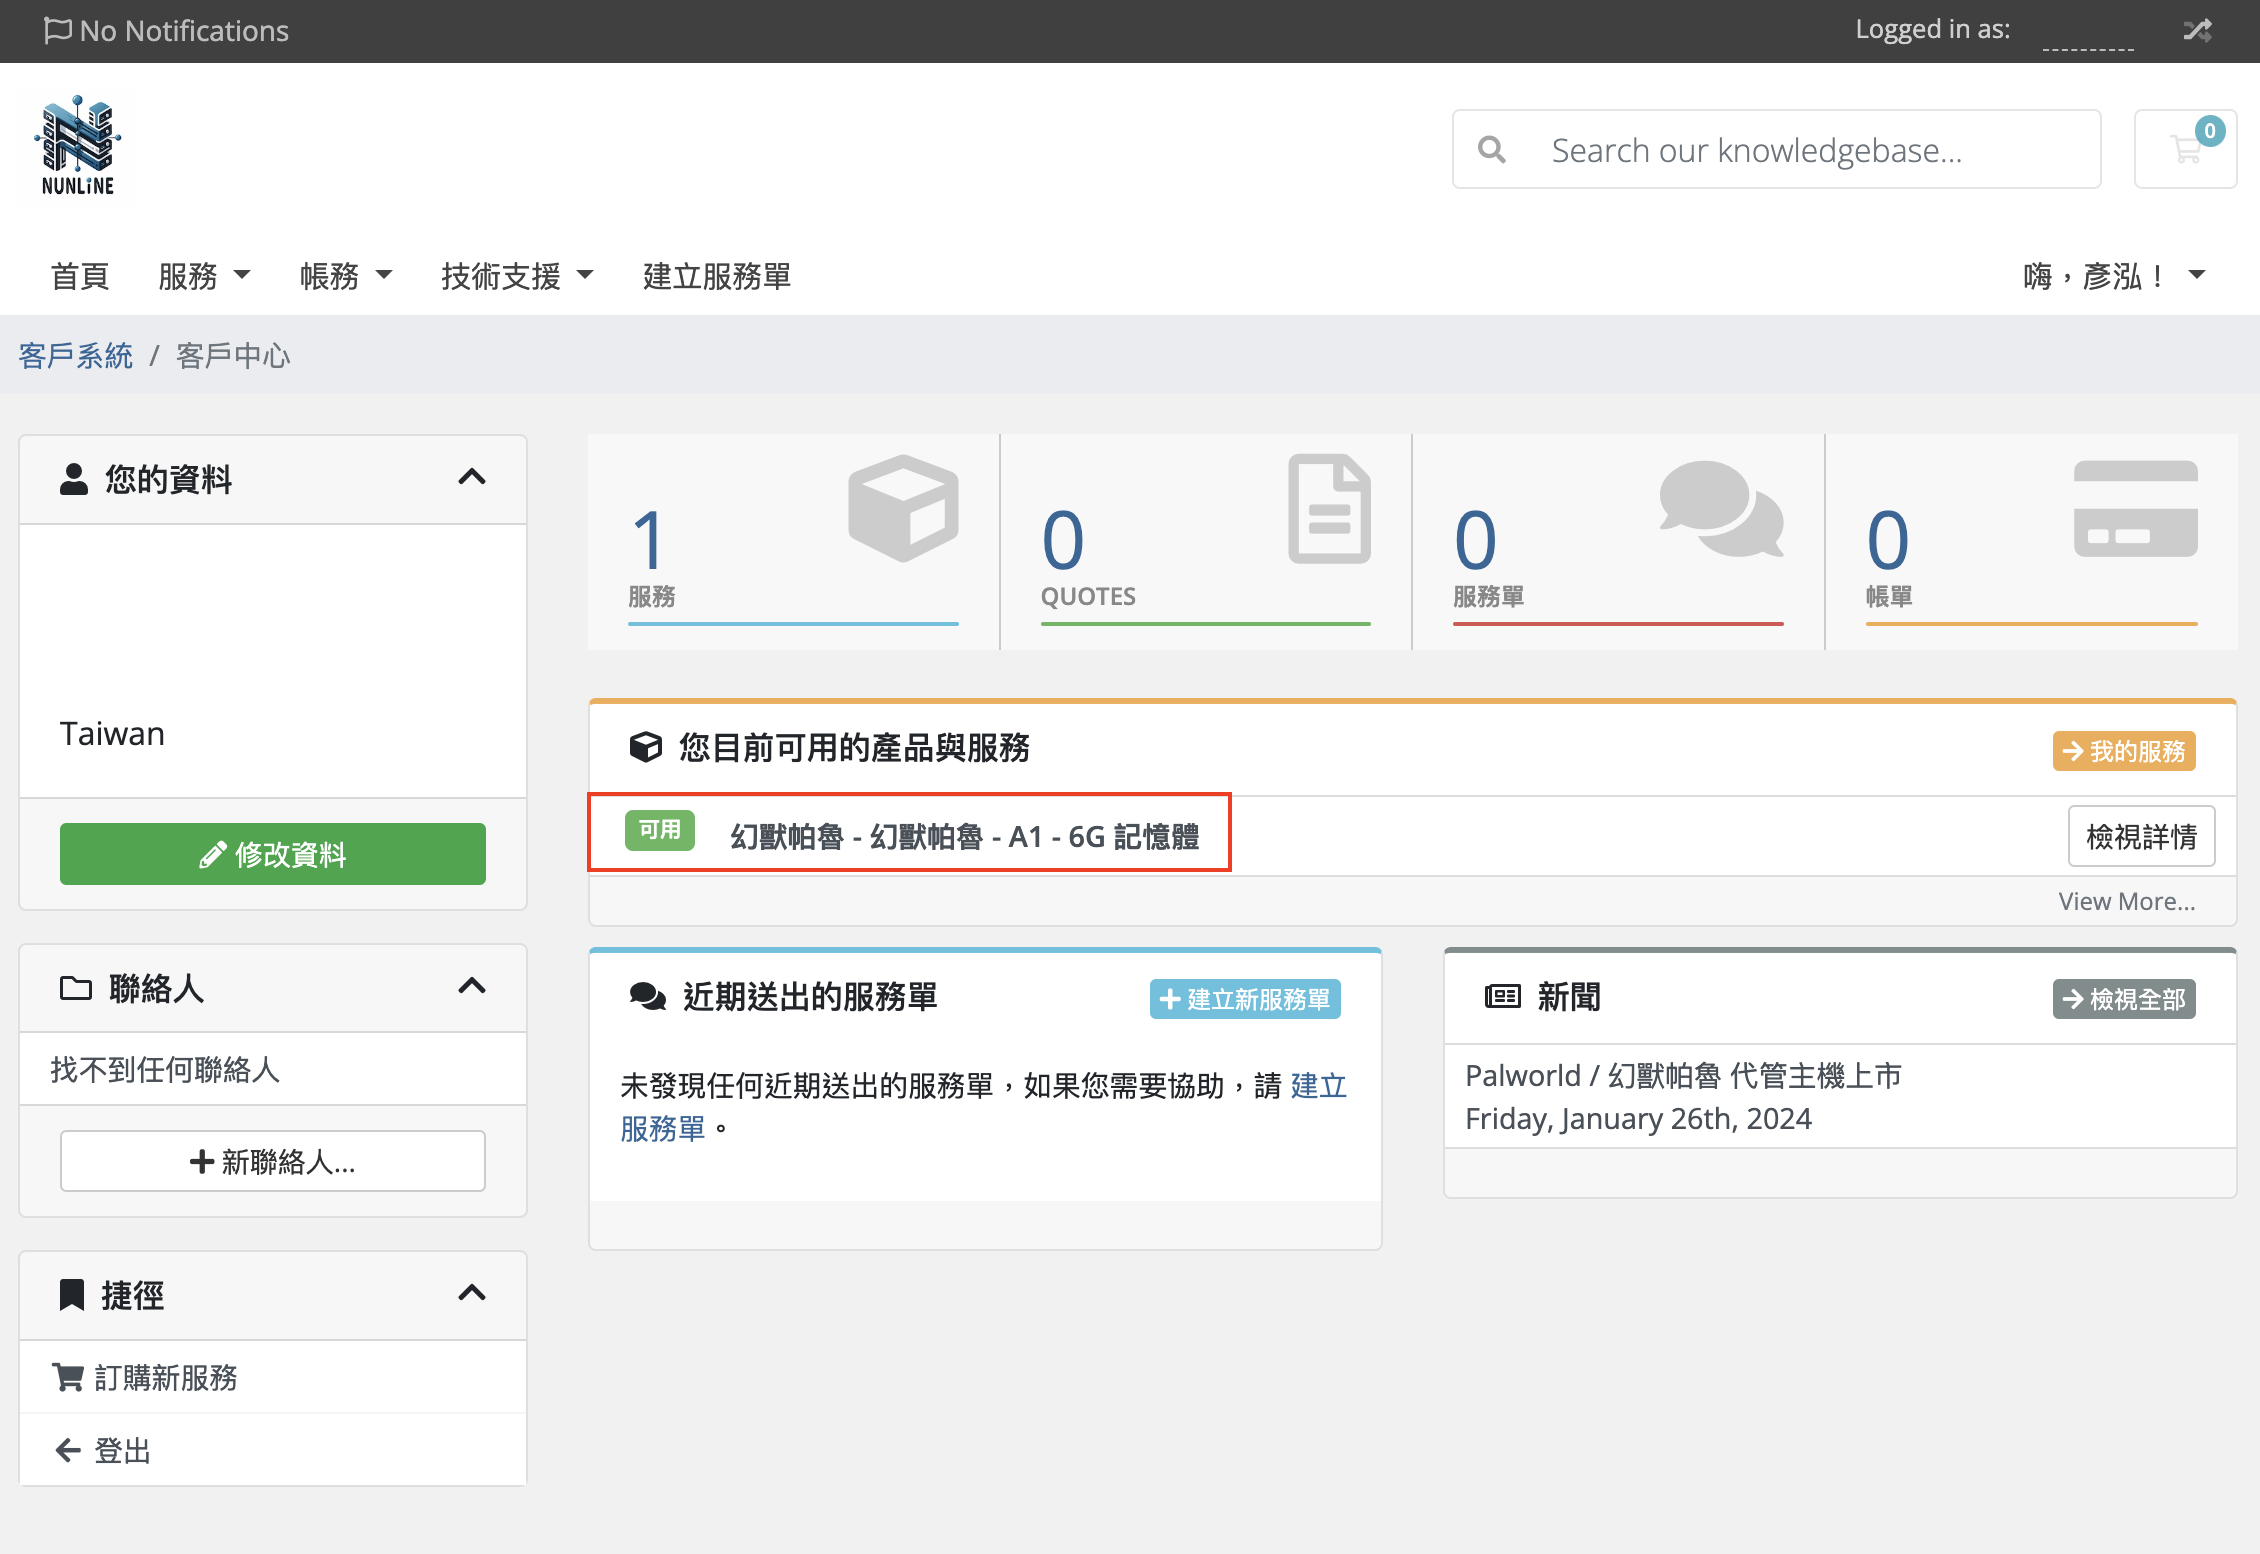Click the 修改資料 green button

pos(273,854)
